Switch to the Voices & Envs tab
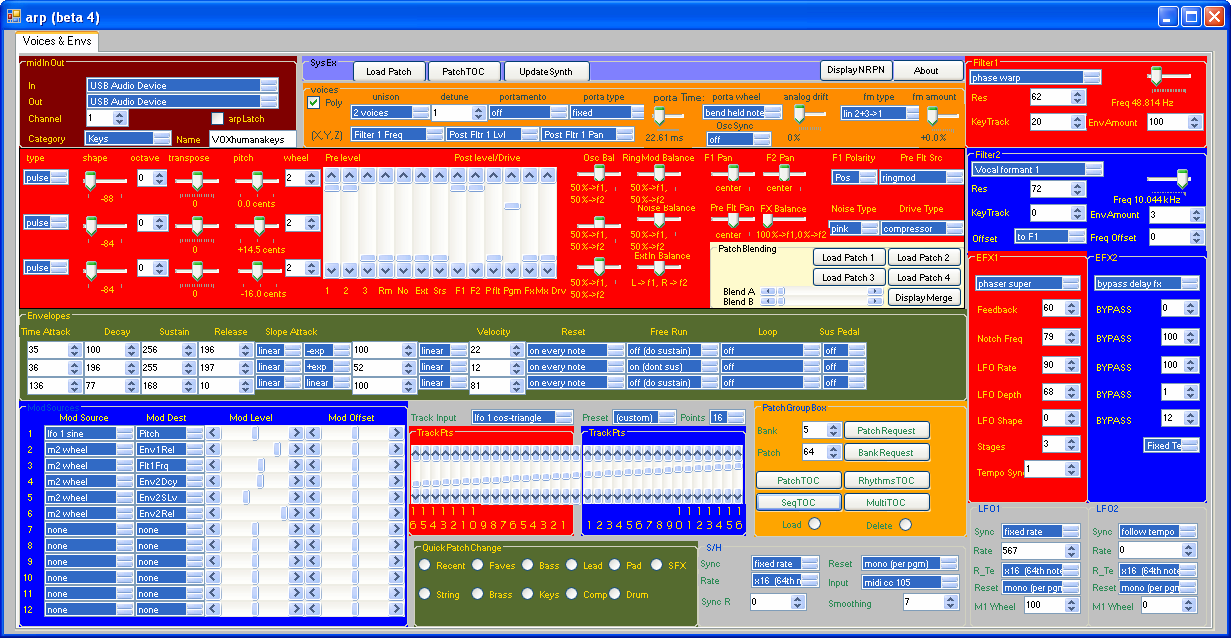1231x638 pixels. coord(56,41)
